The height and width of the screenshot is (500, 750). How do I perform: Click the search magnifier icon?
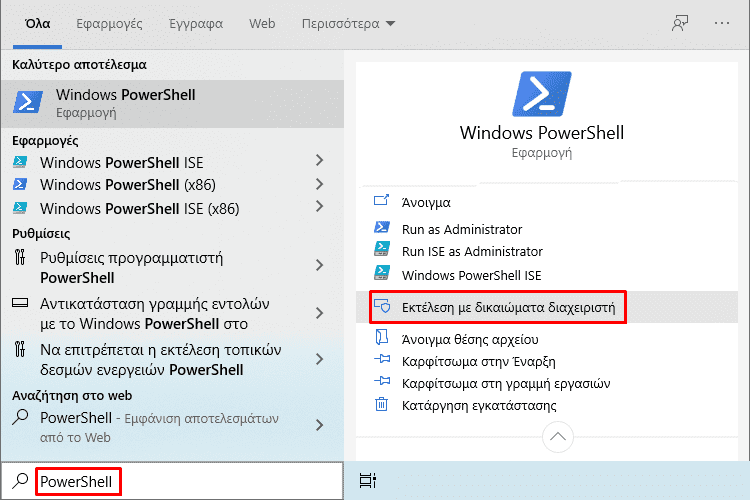tap(18, 481)
